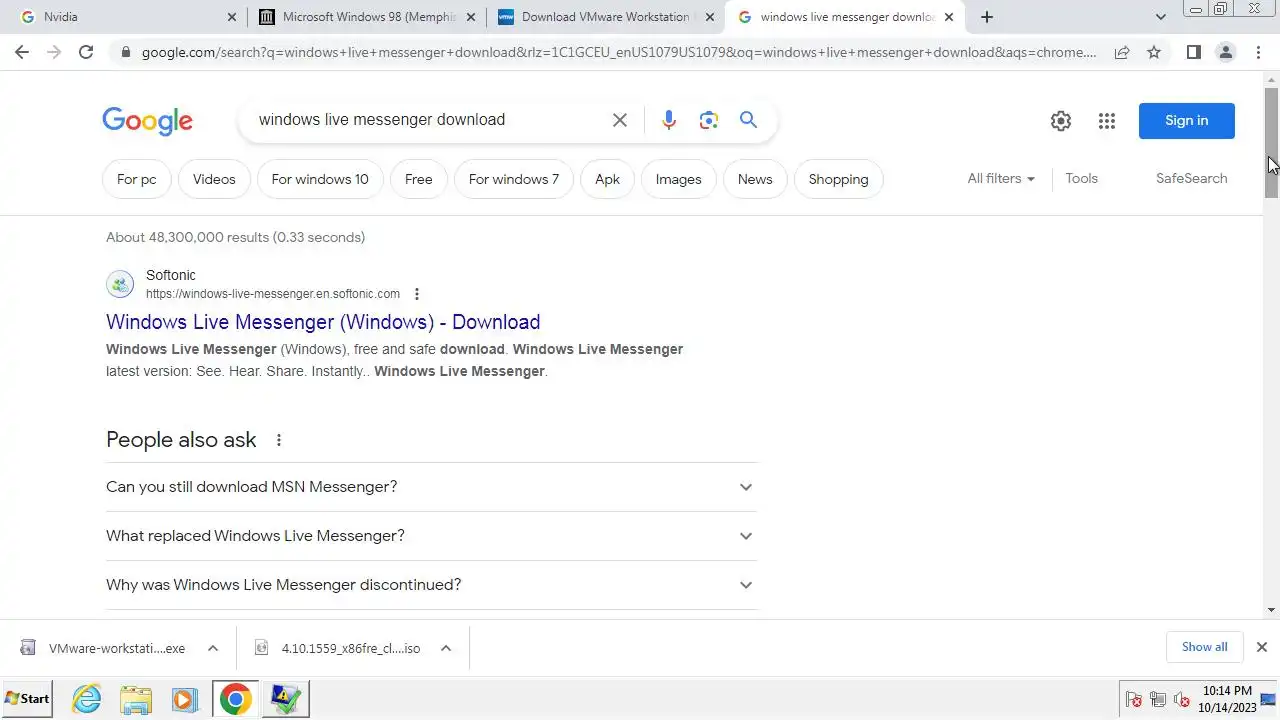Open new tab with plus button
Viewport: 1280px width, 720px height.
(987, 17)
